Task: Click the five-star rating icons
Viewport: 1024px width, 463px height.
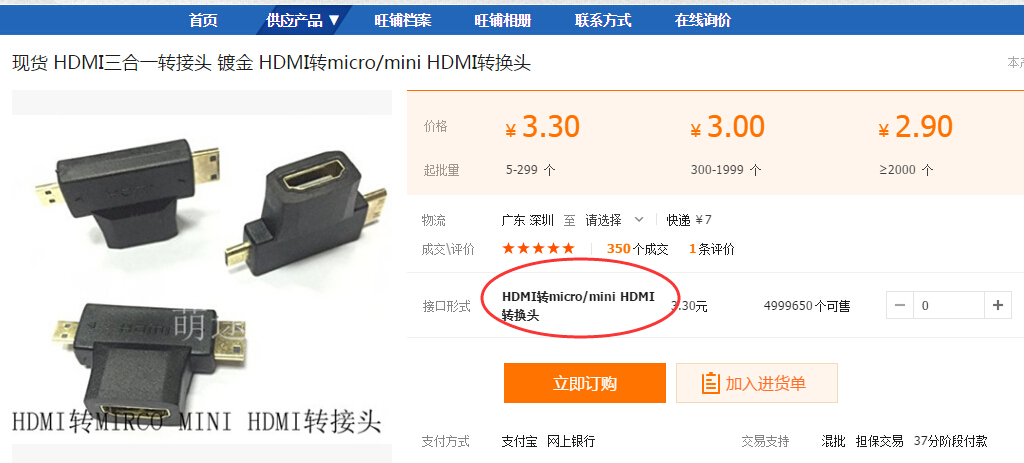Action: click(x=538, y=248)
